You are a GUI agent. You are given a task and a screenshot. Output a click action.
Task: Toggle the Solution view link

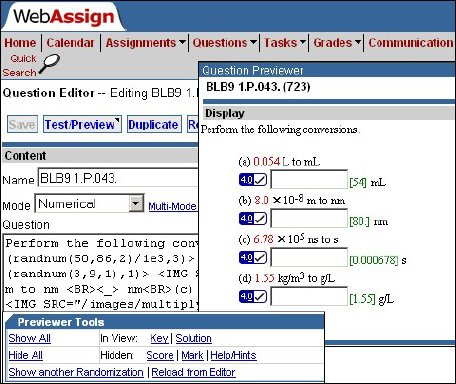pyautogui.click(x=194, y=338)
